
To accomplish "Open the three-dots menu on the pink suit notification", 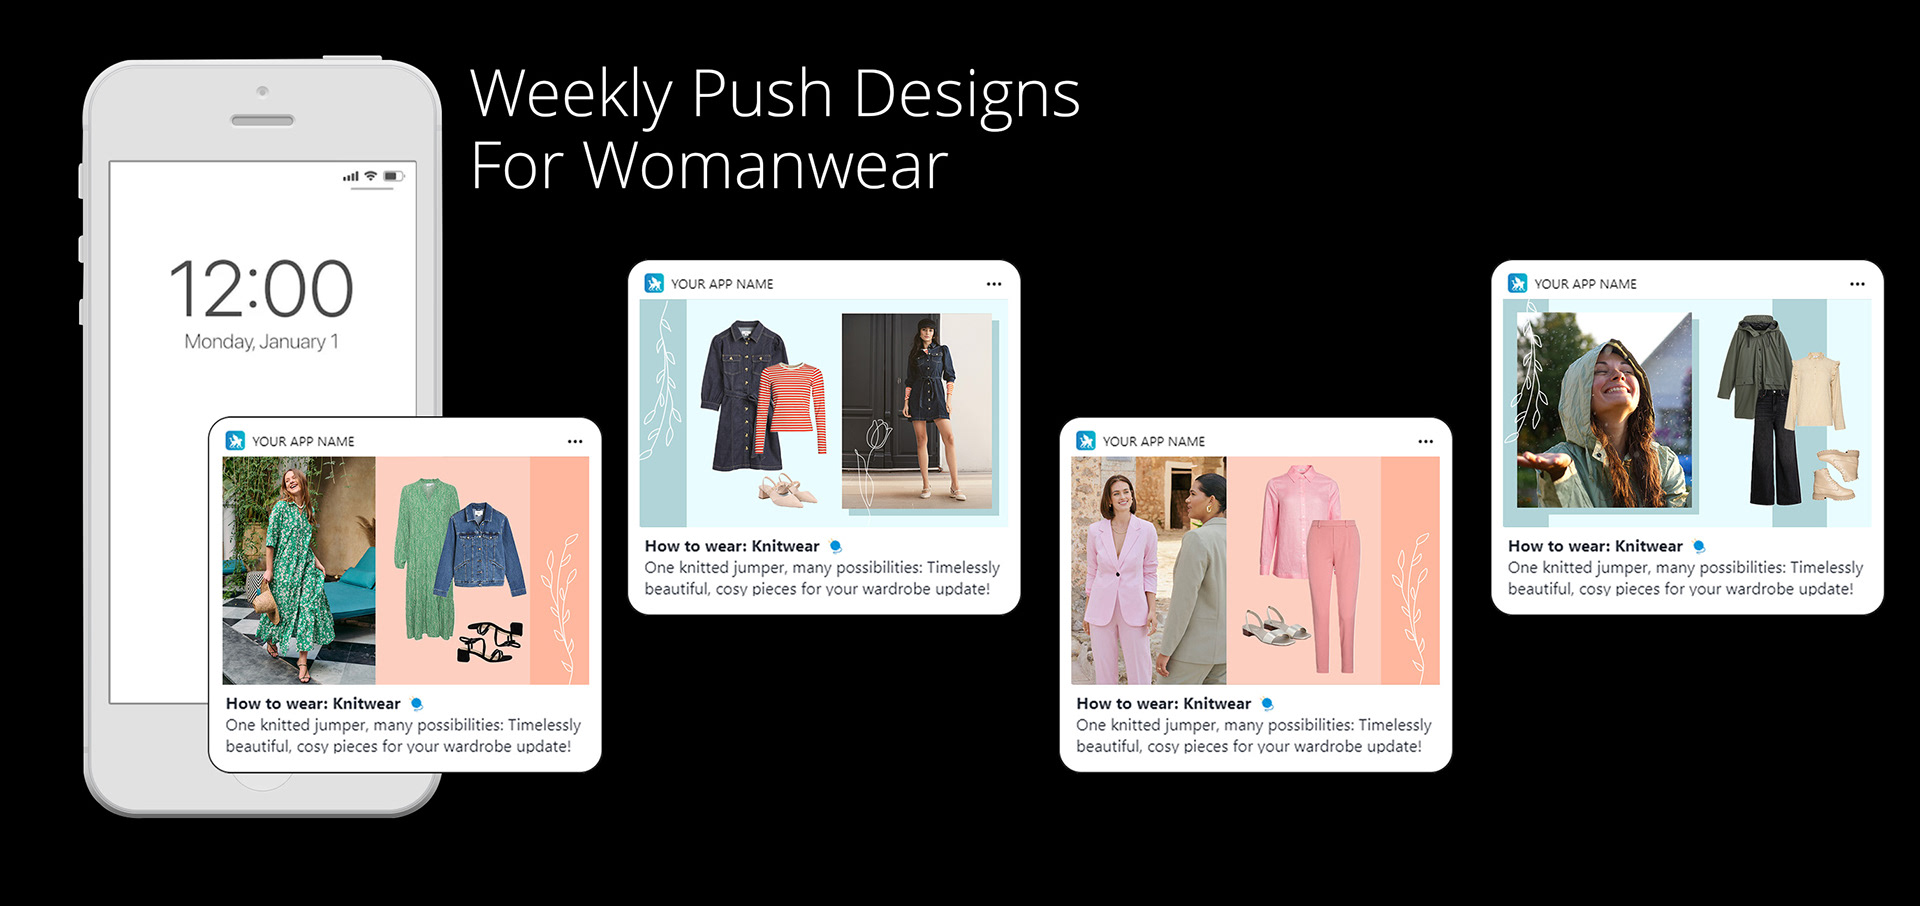I will click(x=1425, y=441).
